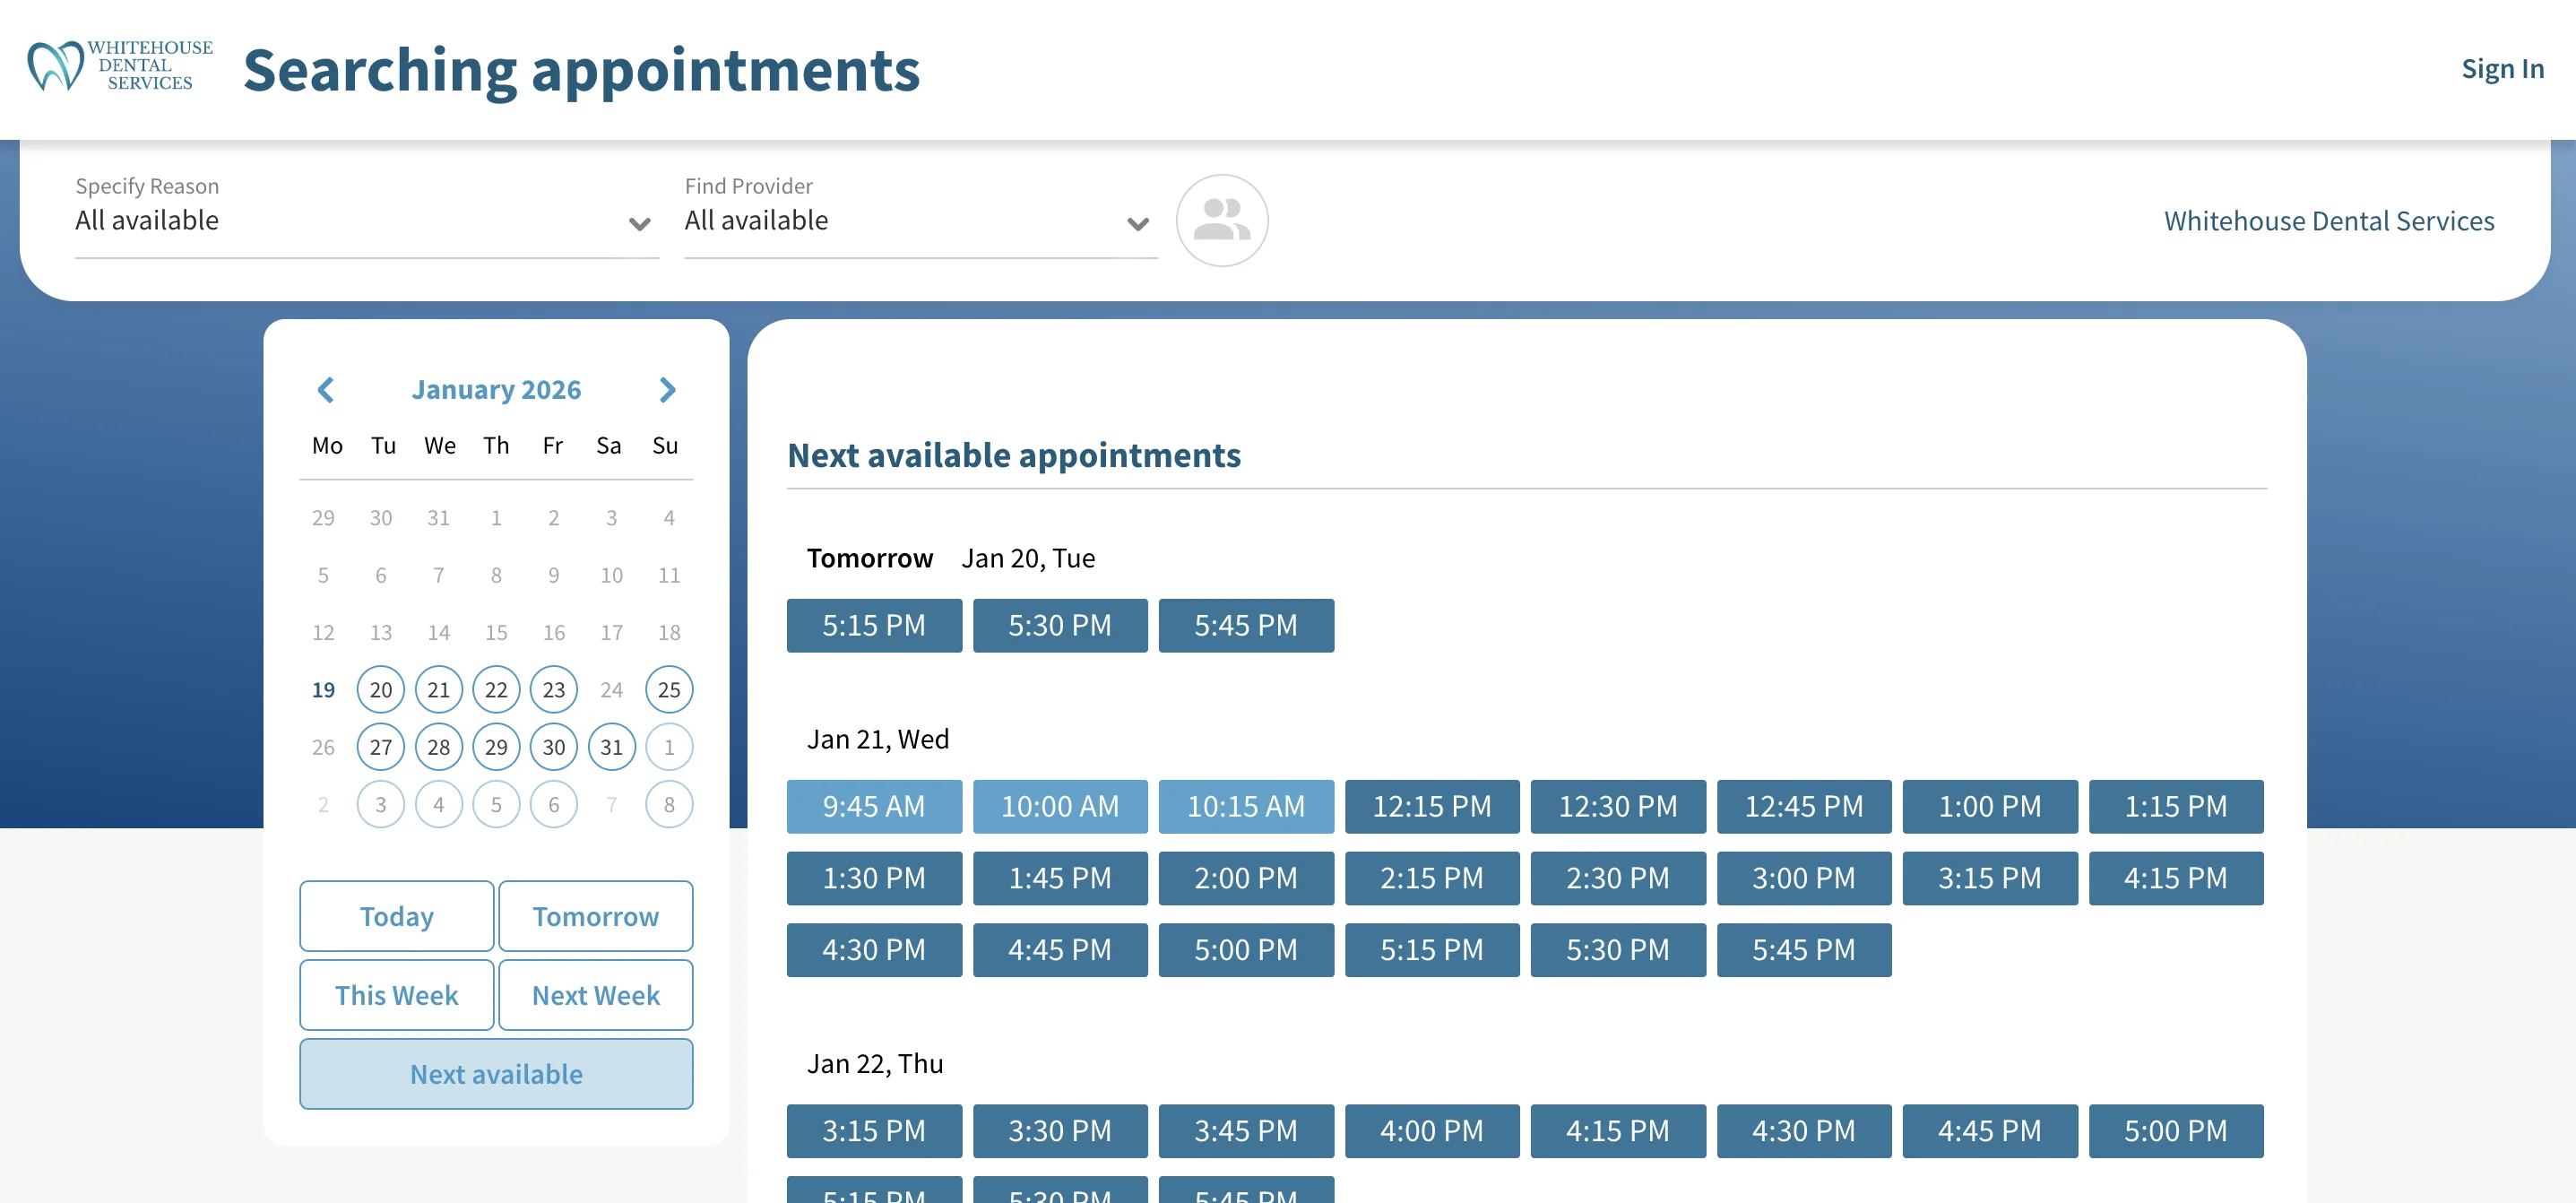The height and width of the screenshot is (1203, 2576).
Task: Click the provider search person icon
Action: pyautogui.click(x=1222, y=221)
